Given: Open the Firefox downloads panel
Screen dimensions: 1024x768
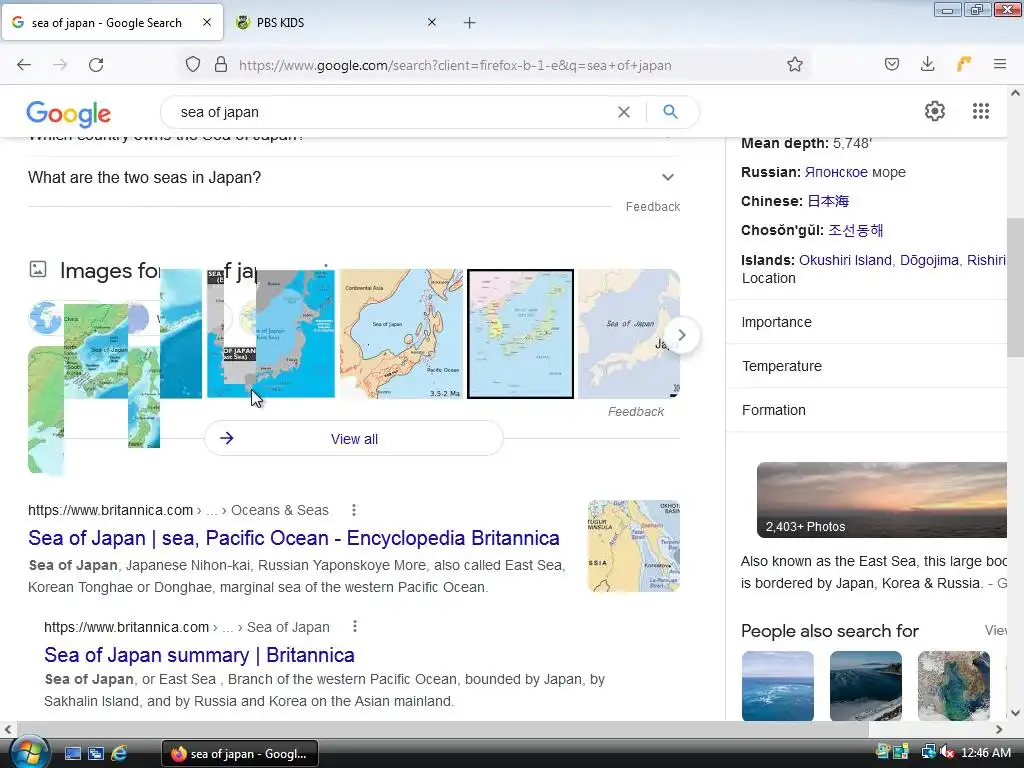Looking at the screenshot, I should [927, 64].
